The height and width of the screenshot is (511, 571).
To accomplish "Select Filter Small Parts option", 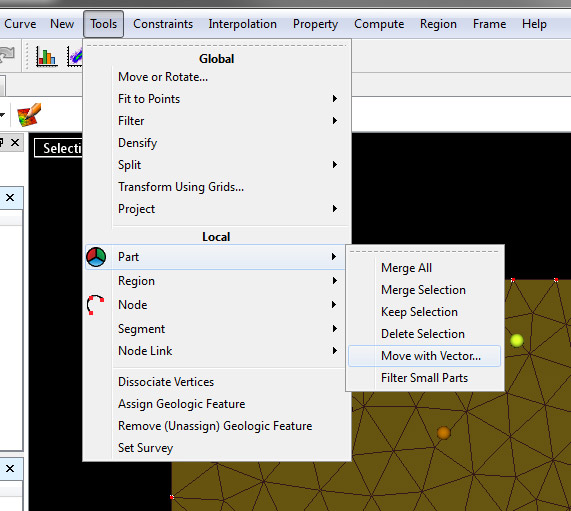I will pyautogui.click(x=424, y=378).
